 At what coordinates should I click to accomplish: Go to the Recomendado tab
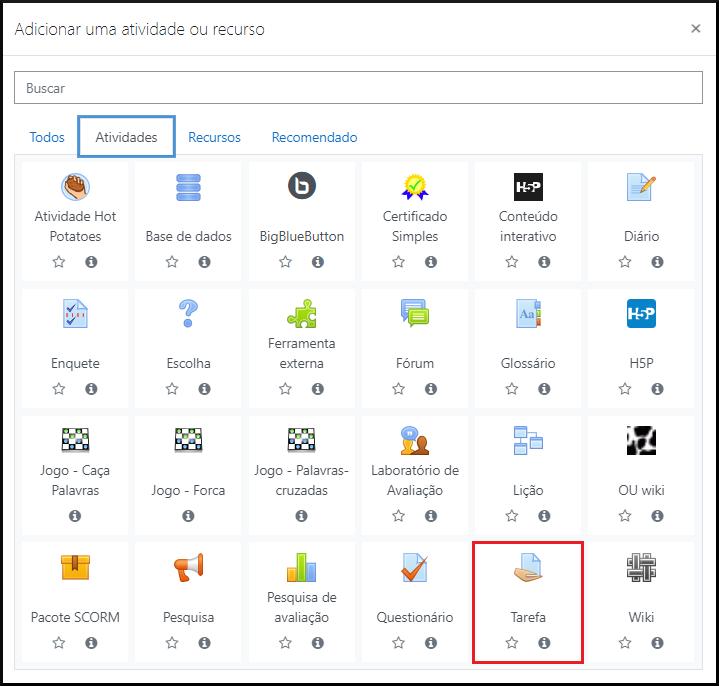pos(314,137)
